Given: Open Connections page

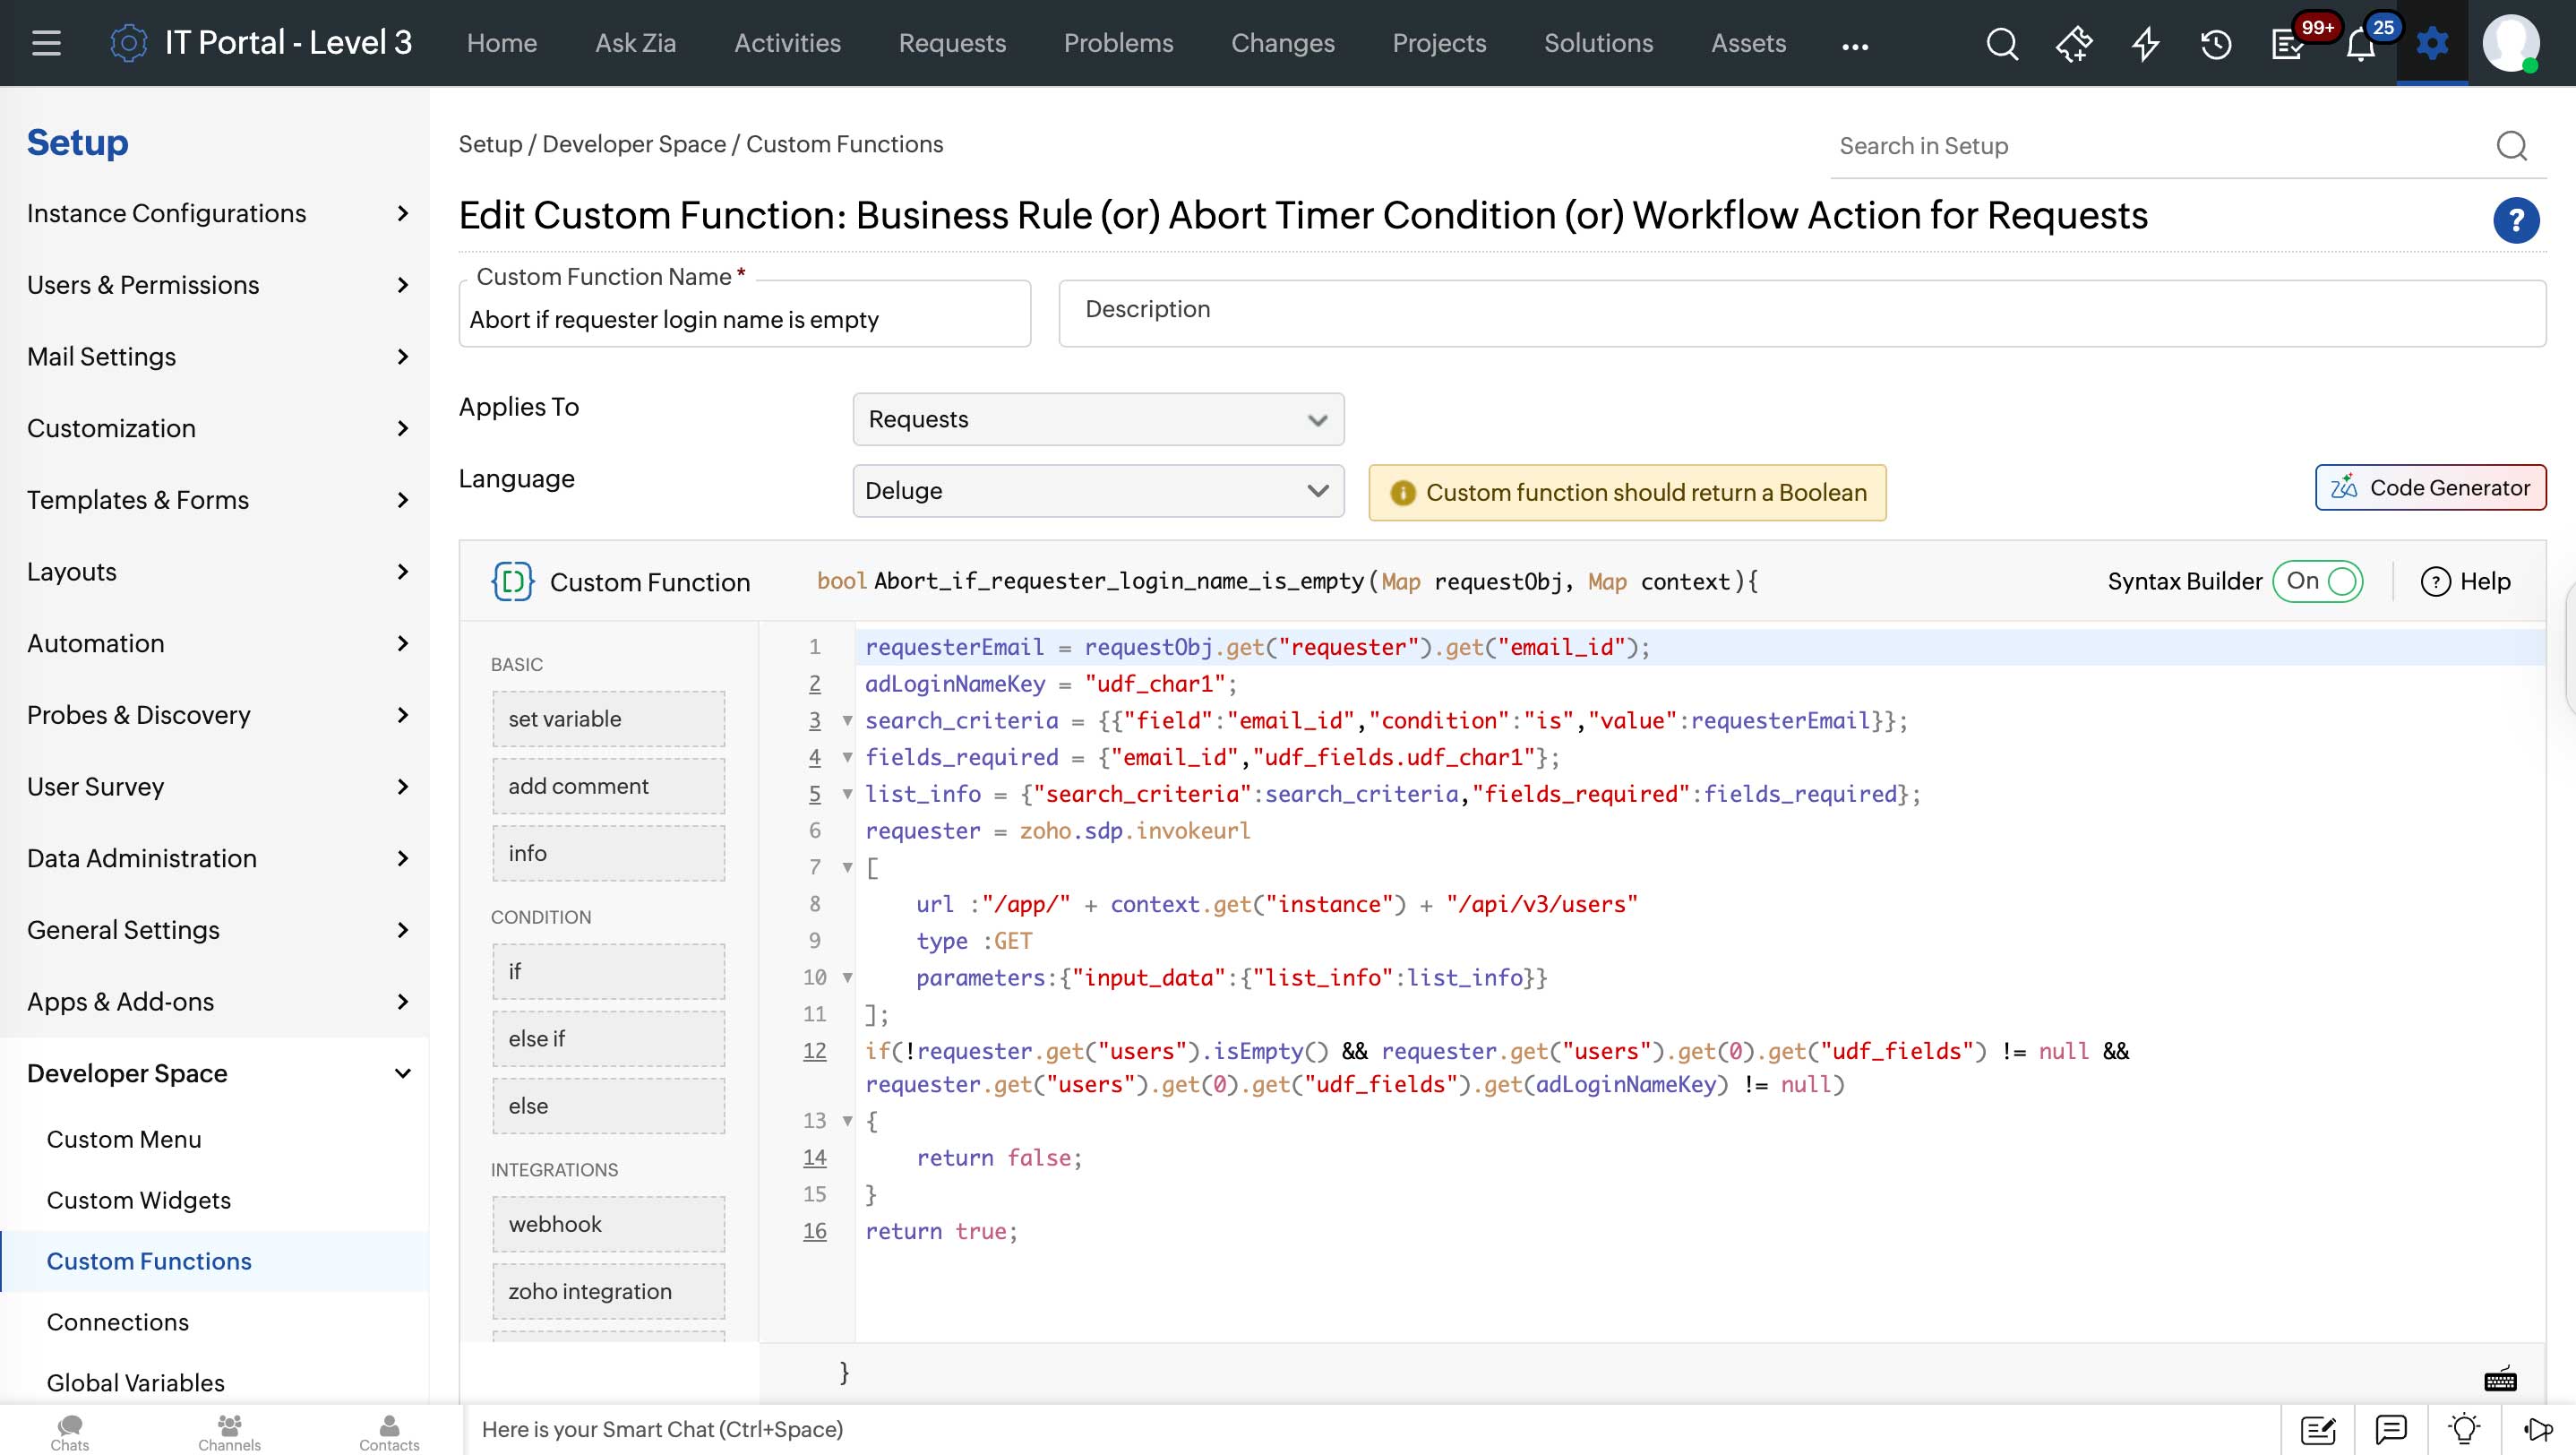Looking at the screenshot, I should click(x=118, y=1322).
